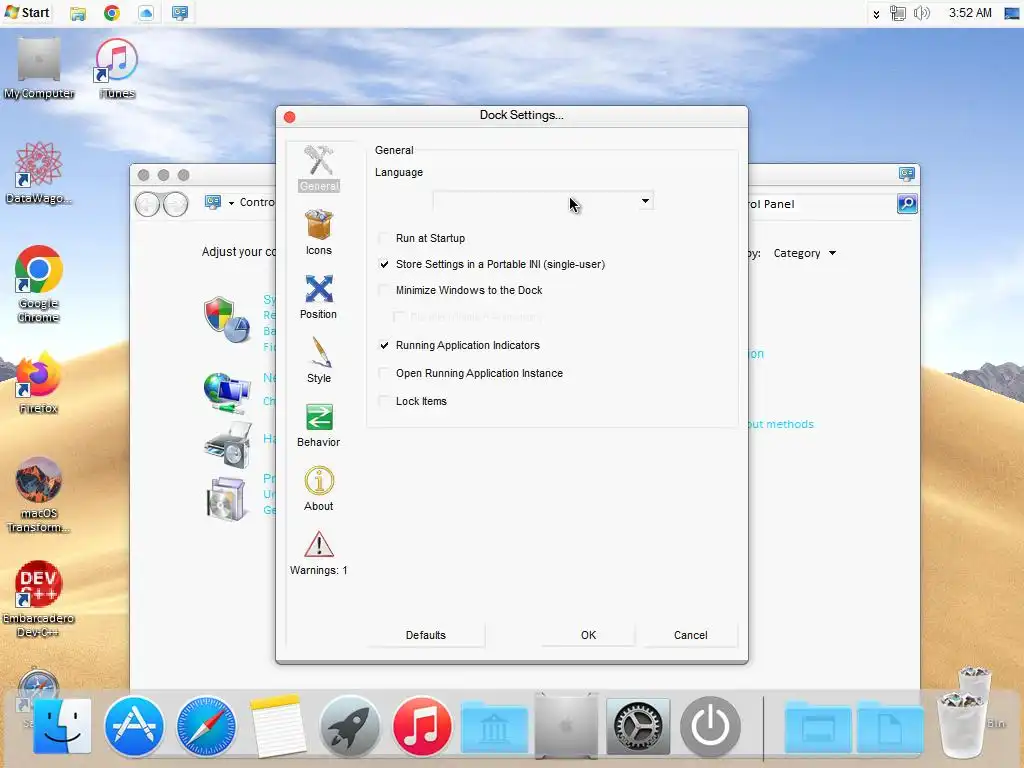The width and height of the screenshot is (1024, 768).
Task: Open the window folder icon in dock
Action: [x=818, y=728]
